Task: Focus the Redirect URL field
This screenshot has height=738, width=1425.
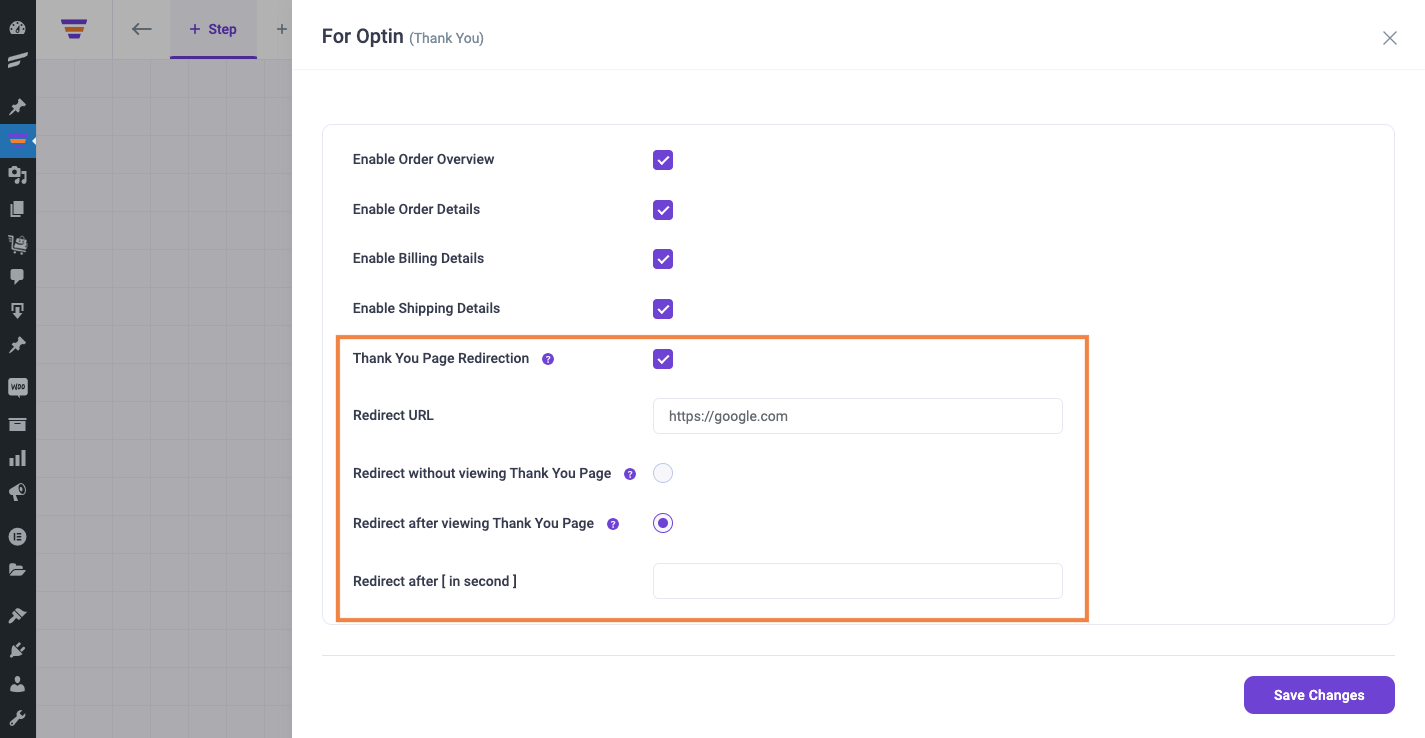Action: click(858, 416)
